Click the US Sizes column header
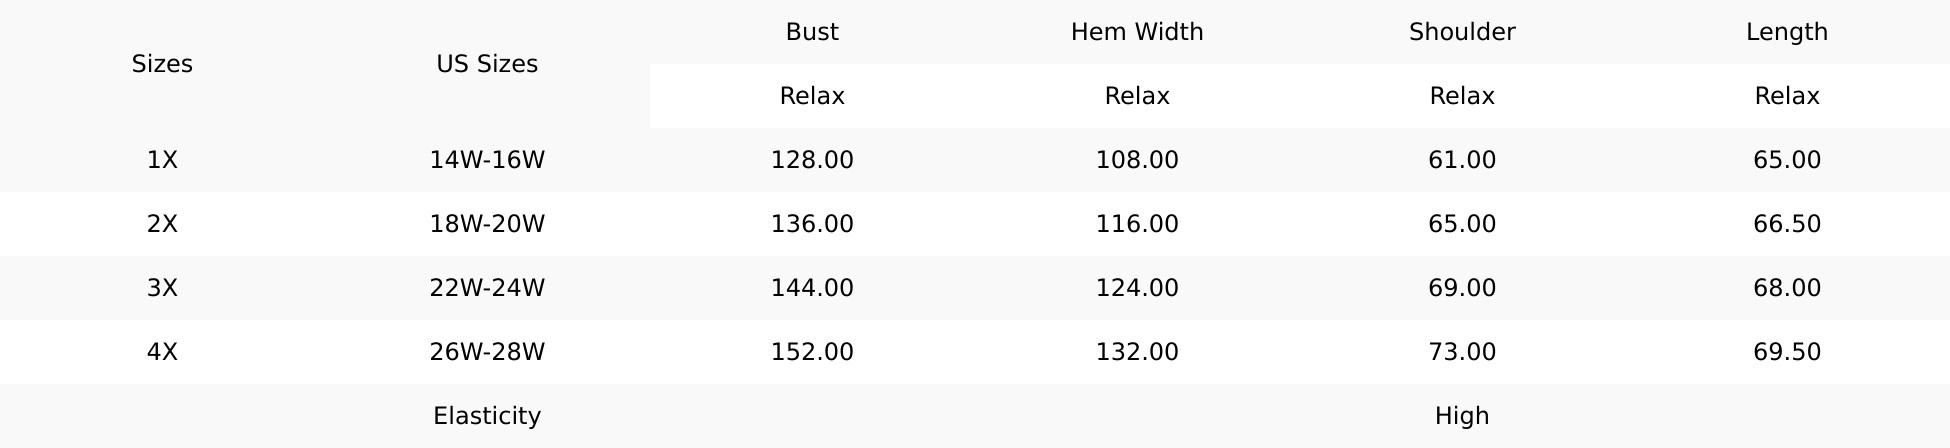1950x448 pixels. click(487, 64)
